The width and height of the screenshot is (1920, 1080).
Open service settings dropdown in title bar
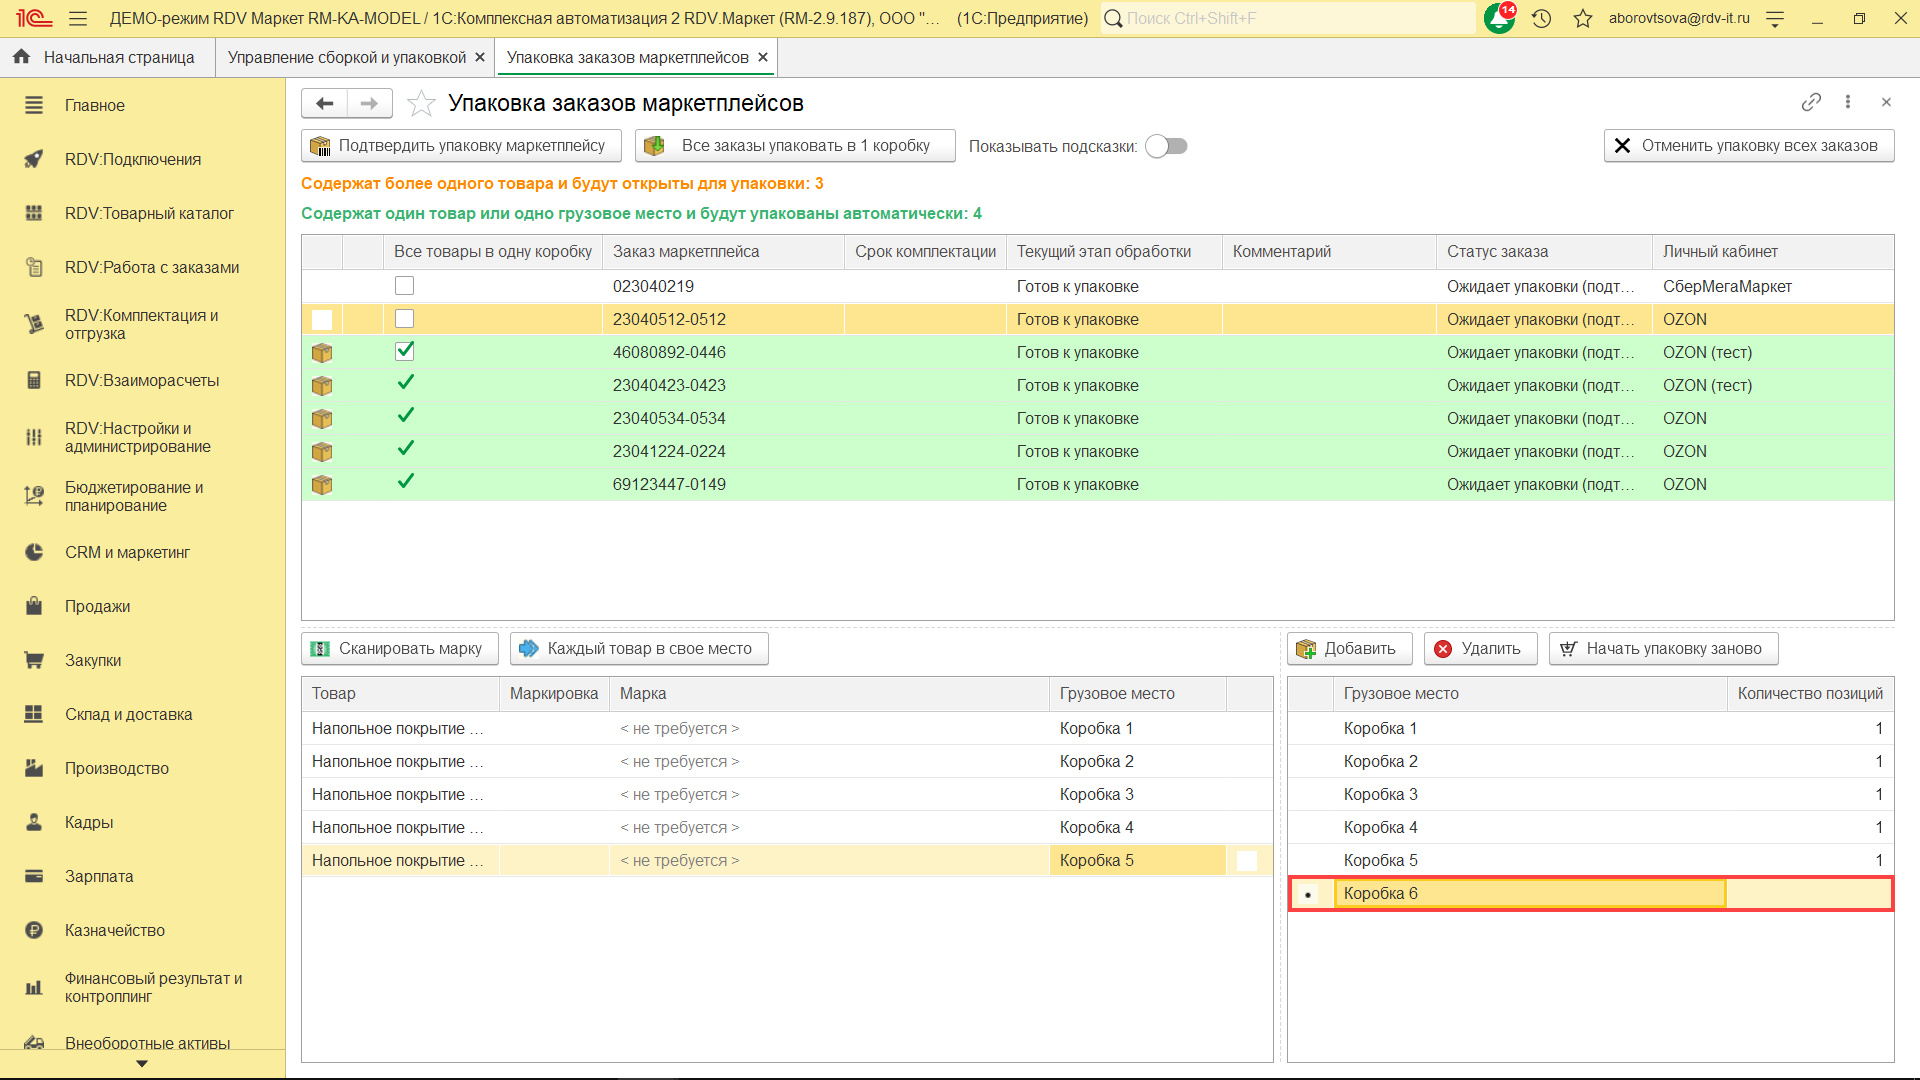(1775, 18)
